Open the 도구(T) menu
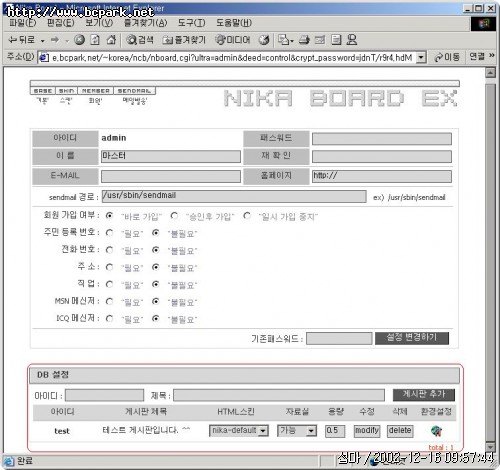This screenshot has height=470, width=500. click(x=191, y=23)
